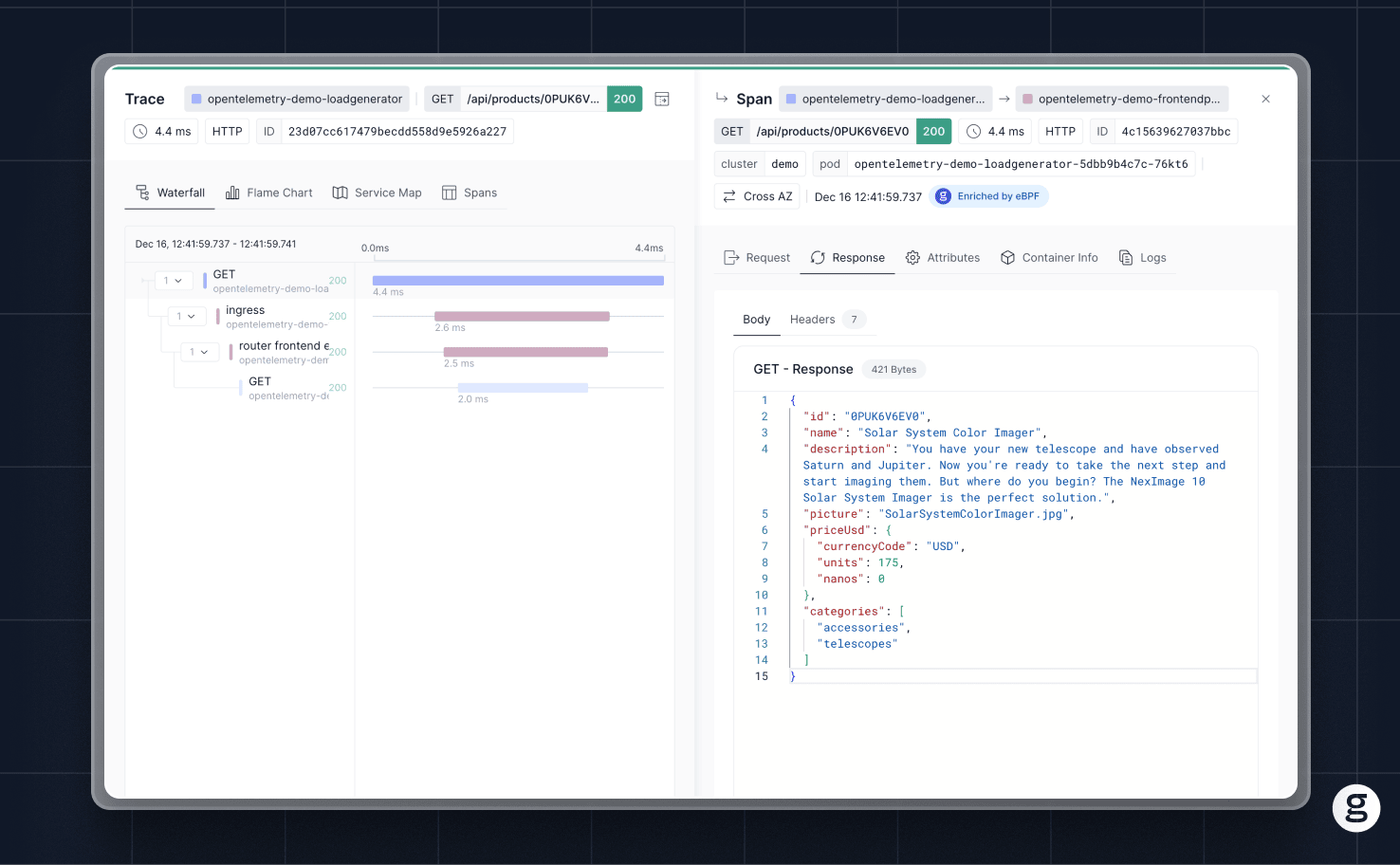Click the trace ID 23d07cc617479becdd558d9e5926a227
Viewport: 1400px width, 865px height.
(397, 131)
